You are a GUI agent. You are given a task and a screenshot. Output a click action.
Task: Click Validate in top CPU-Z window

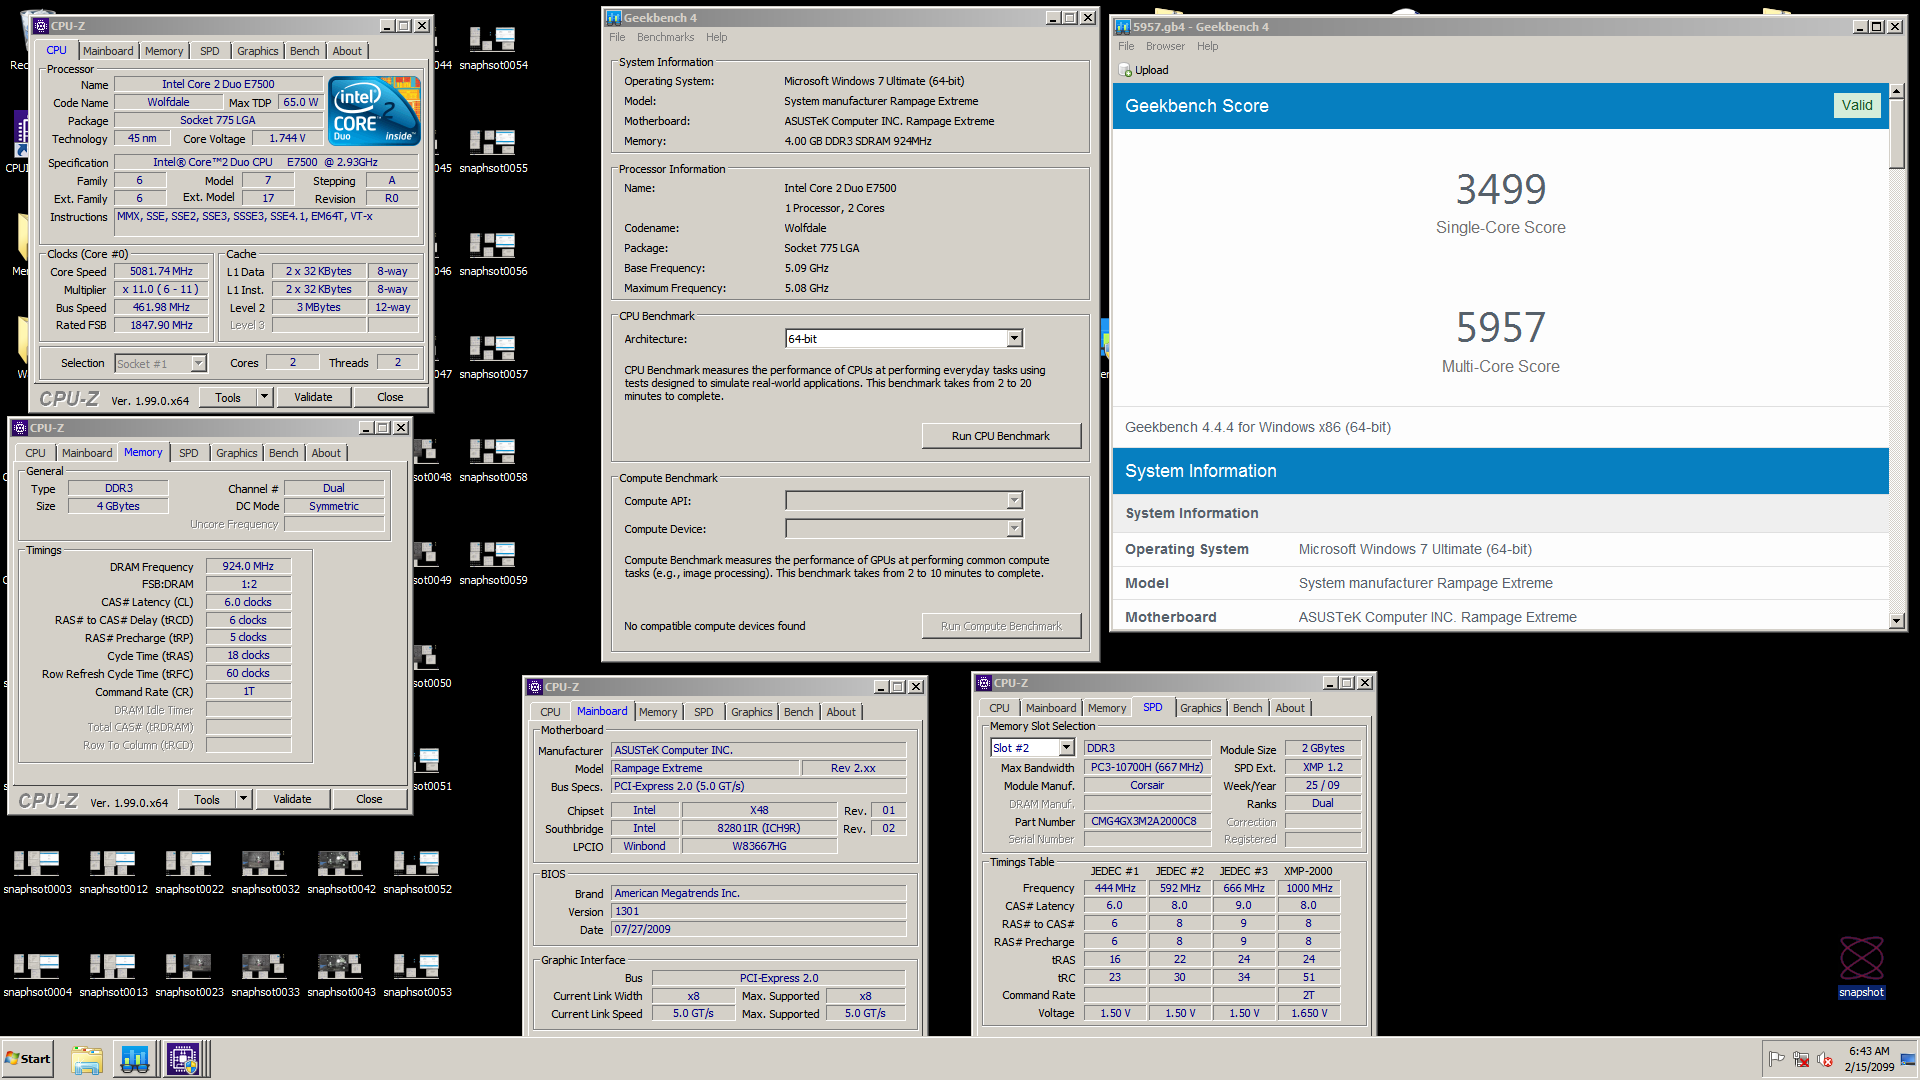(313, 397)
